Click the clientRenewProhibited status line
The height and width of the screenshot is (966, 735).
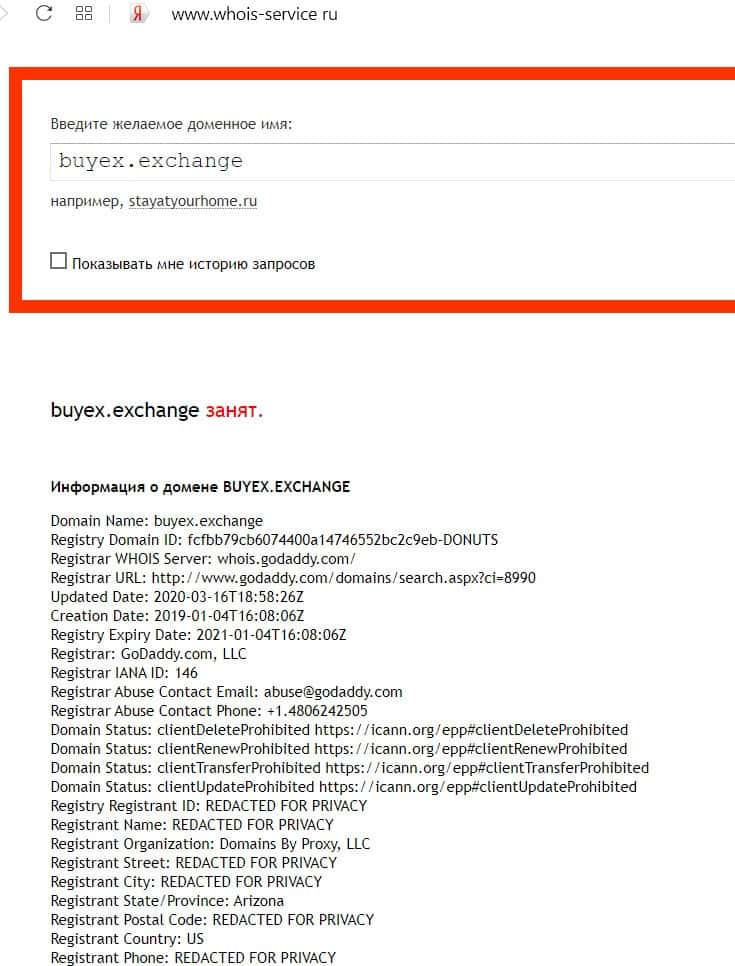339,750
